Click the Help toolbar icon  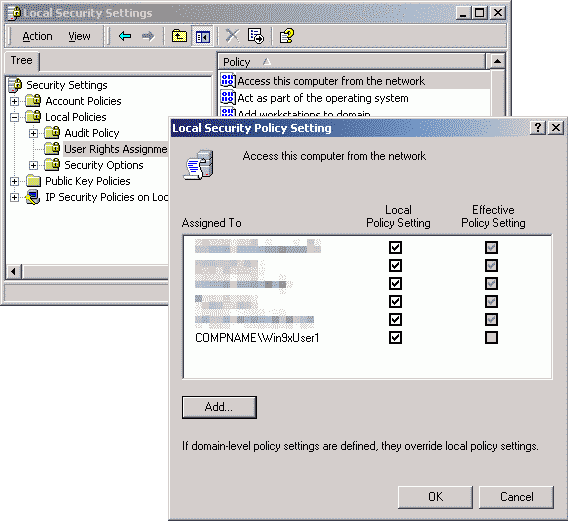click(x=287, y=36)
